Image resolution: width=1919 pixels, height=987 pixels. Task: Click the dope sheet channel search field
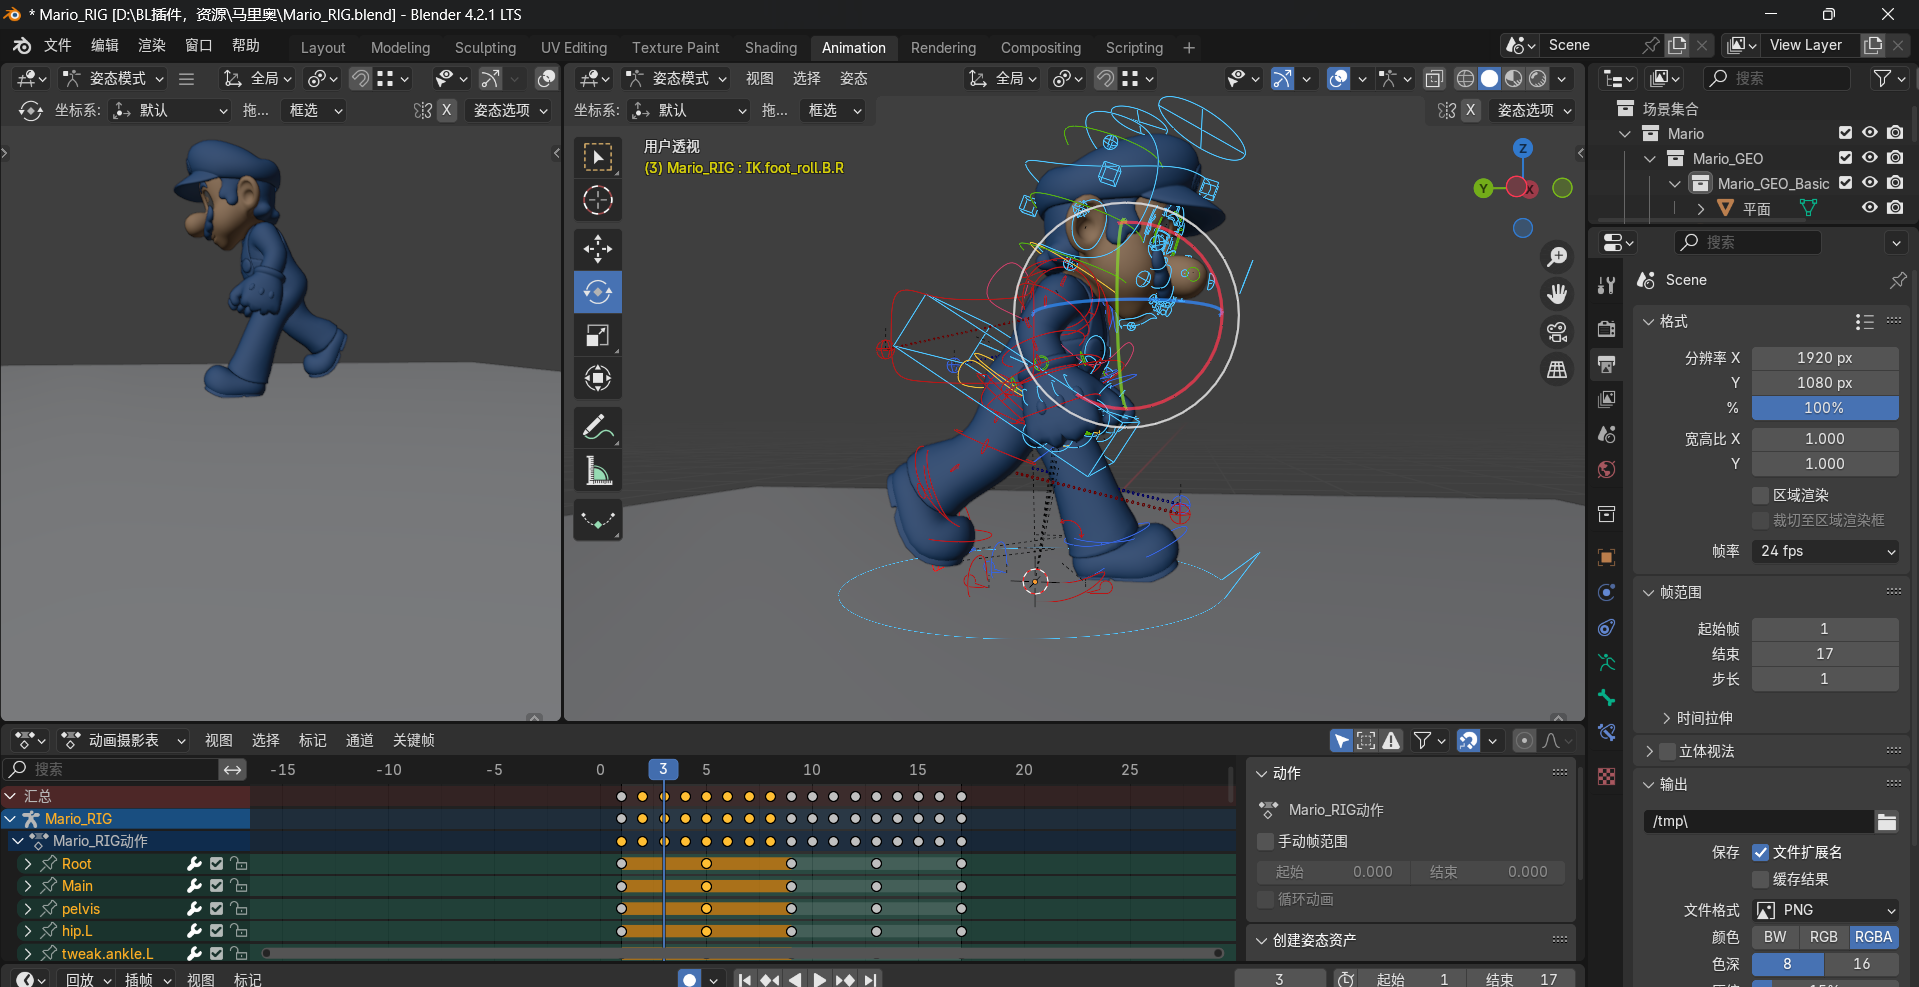click(111, 769)
